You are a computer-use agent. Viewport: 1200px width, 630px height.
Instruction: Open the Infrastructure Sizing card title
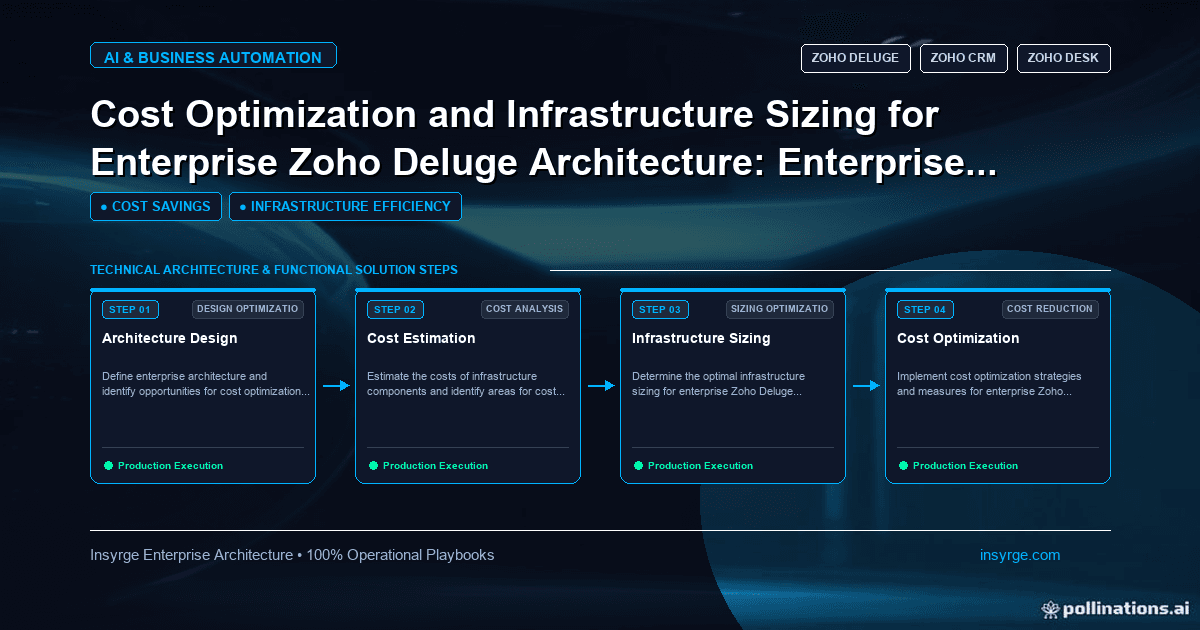tap(701, 338)
